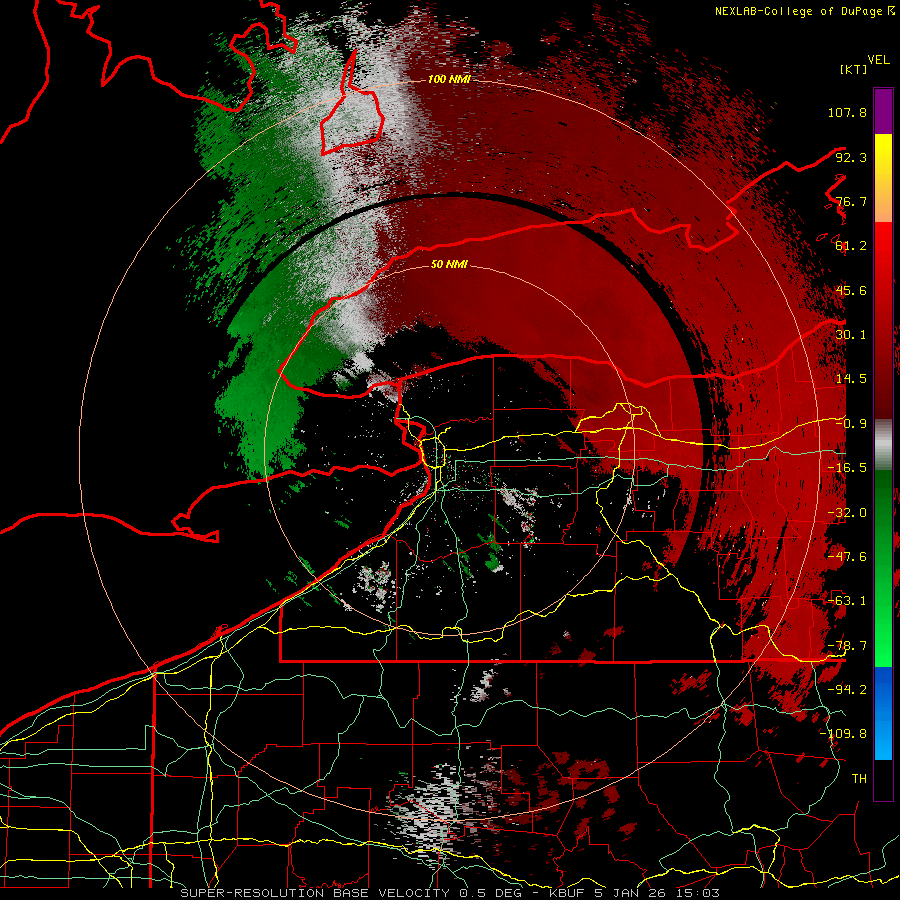The height and width of the screenshot is (900, 900).
Task: Click the [KT] units label
Action: (853, 69)
